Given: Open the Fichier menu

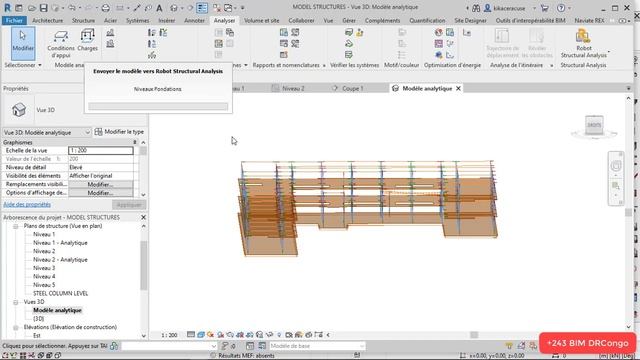Looking at the screenshot, I should pyautogui.click(x=14, y=20).
